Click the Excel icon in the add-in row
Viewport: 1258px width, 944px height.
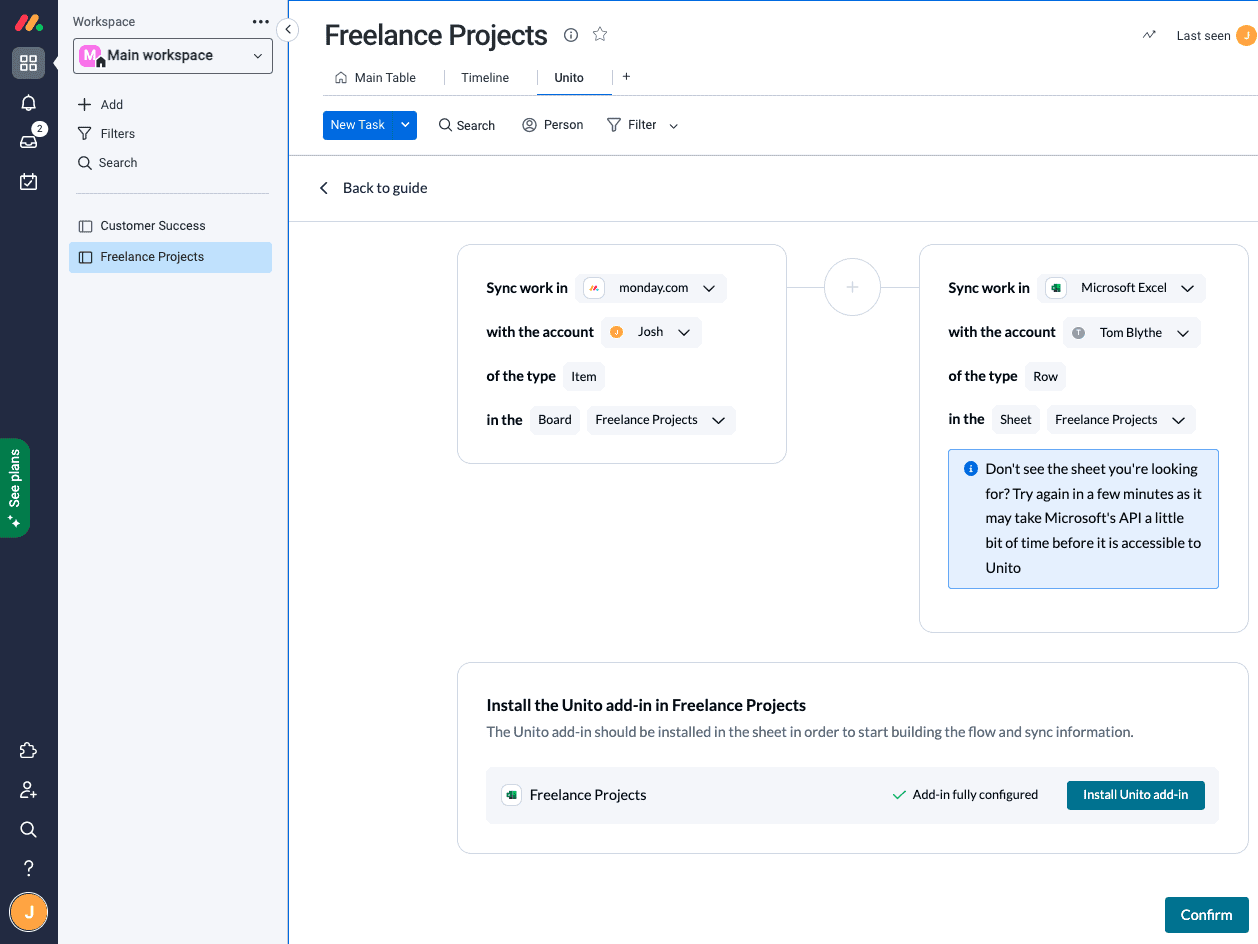511,795
